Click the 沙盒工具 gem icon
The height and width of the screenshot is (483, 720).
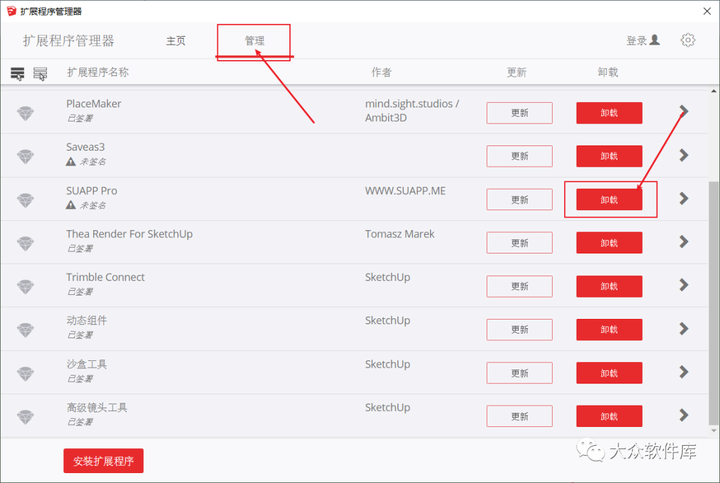[x=25, y=373]
